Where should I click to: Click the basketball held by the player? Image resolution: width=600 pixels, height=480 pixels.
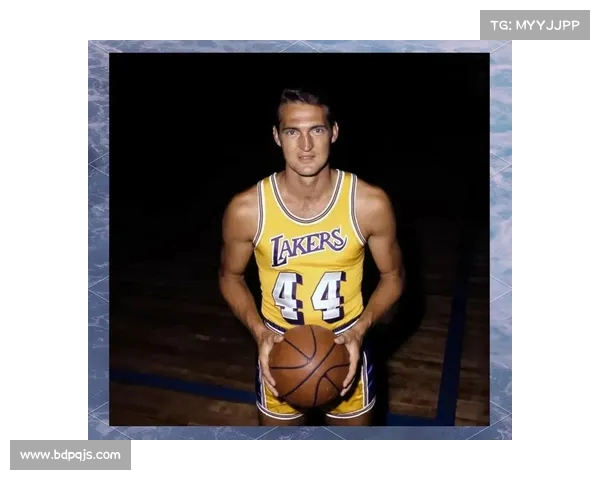[309, 365]
